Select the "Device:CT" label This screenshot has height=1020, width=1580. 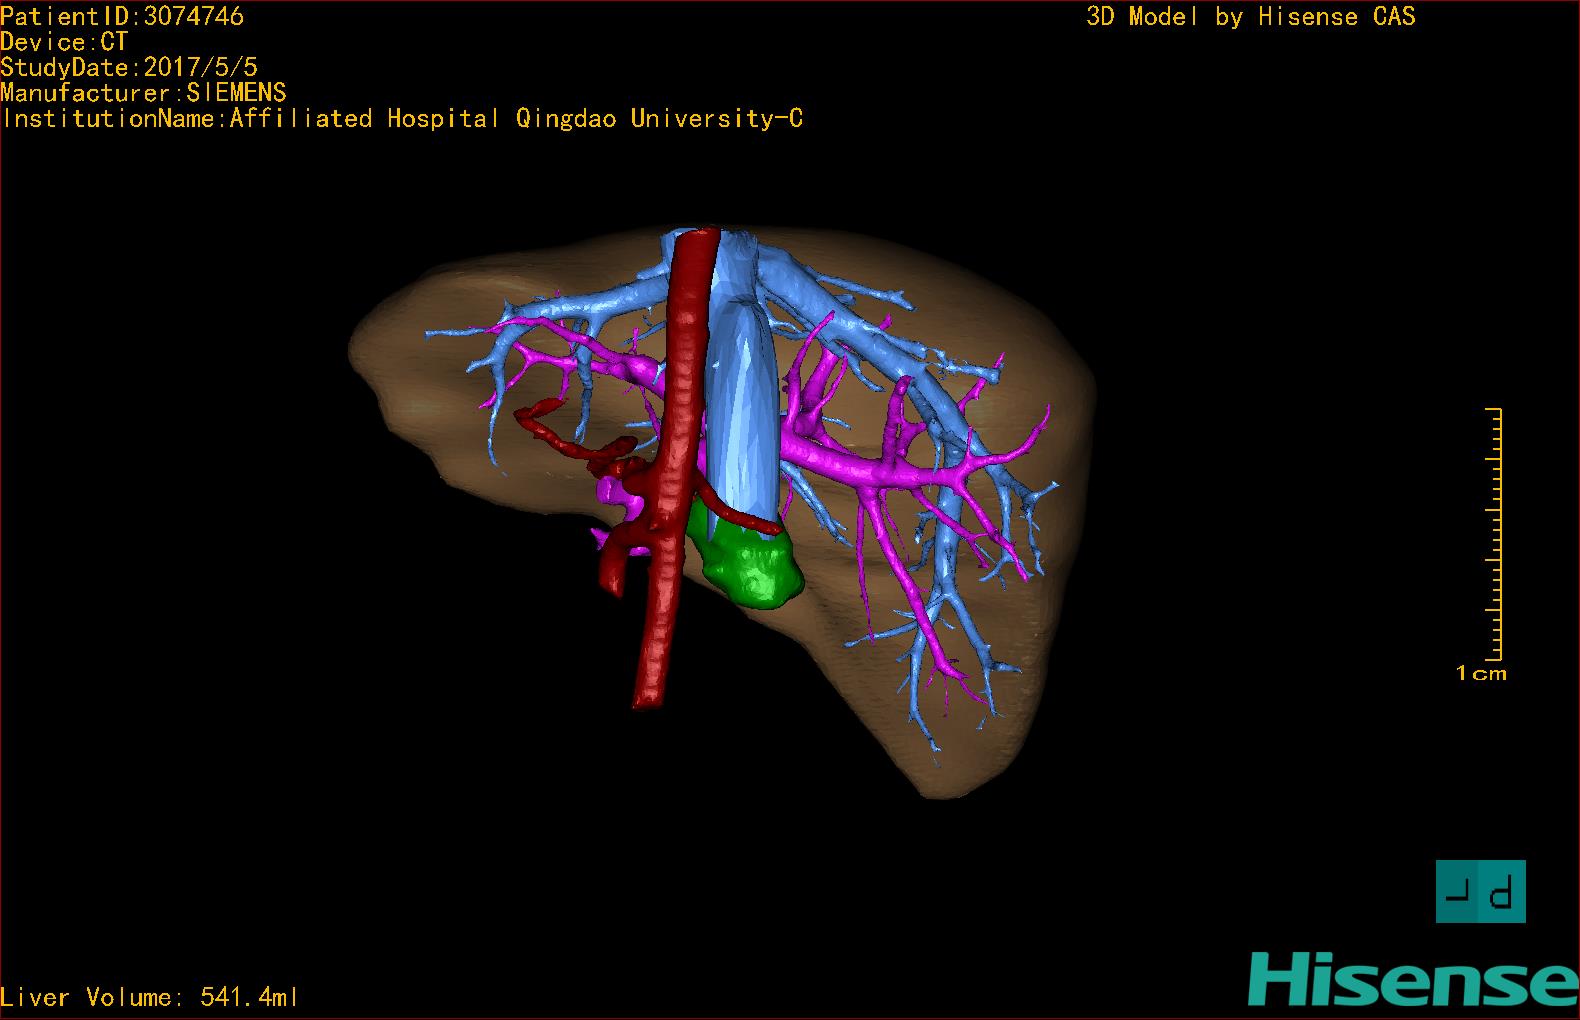(x=64, y=42)
